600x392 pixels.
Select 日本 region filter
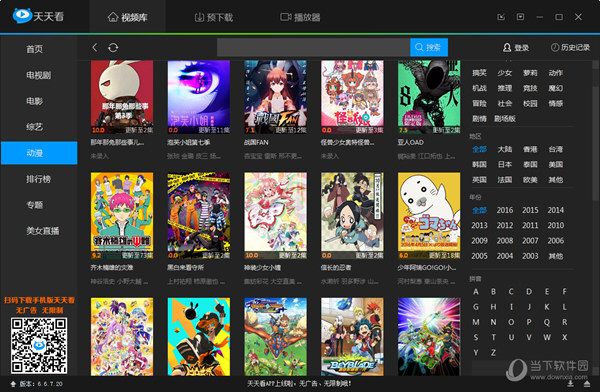coord(505,164)
